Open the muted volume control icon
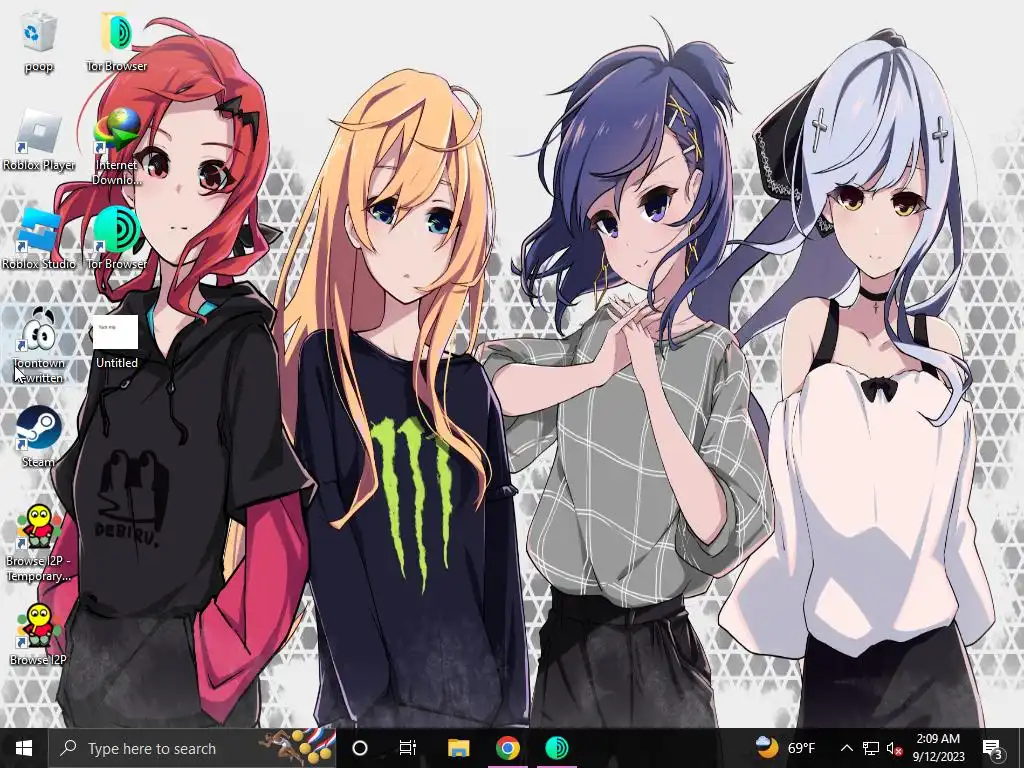The height and width of the screenshot is (768, 1024). 895,748
